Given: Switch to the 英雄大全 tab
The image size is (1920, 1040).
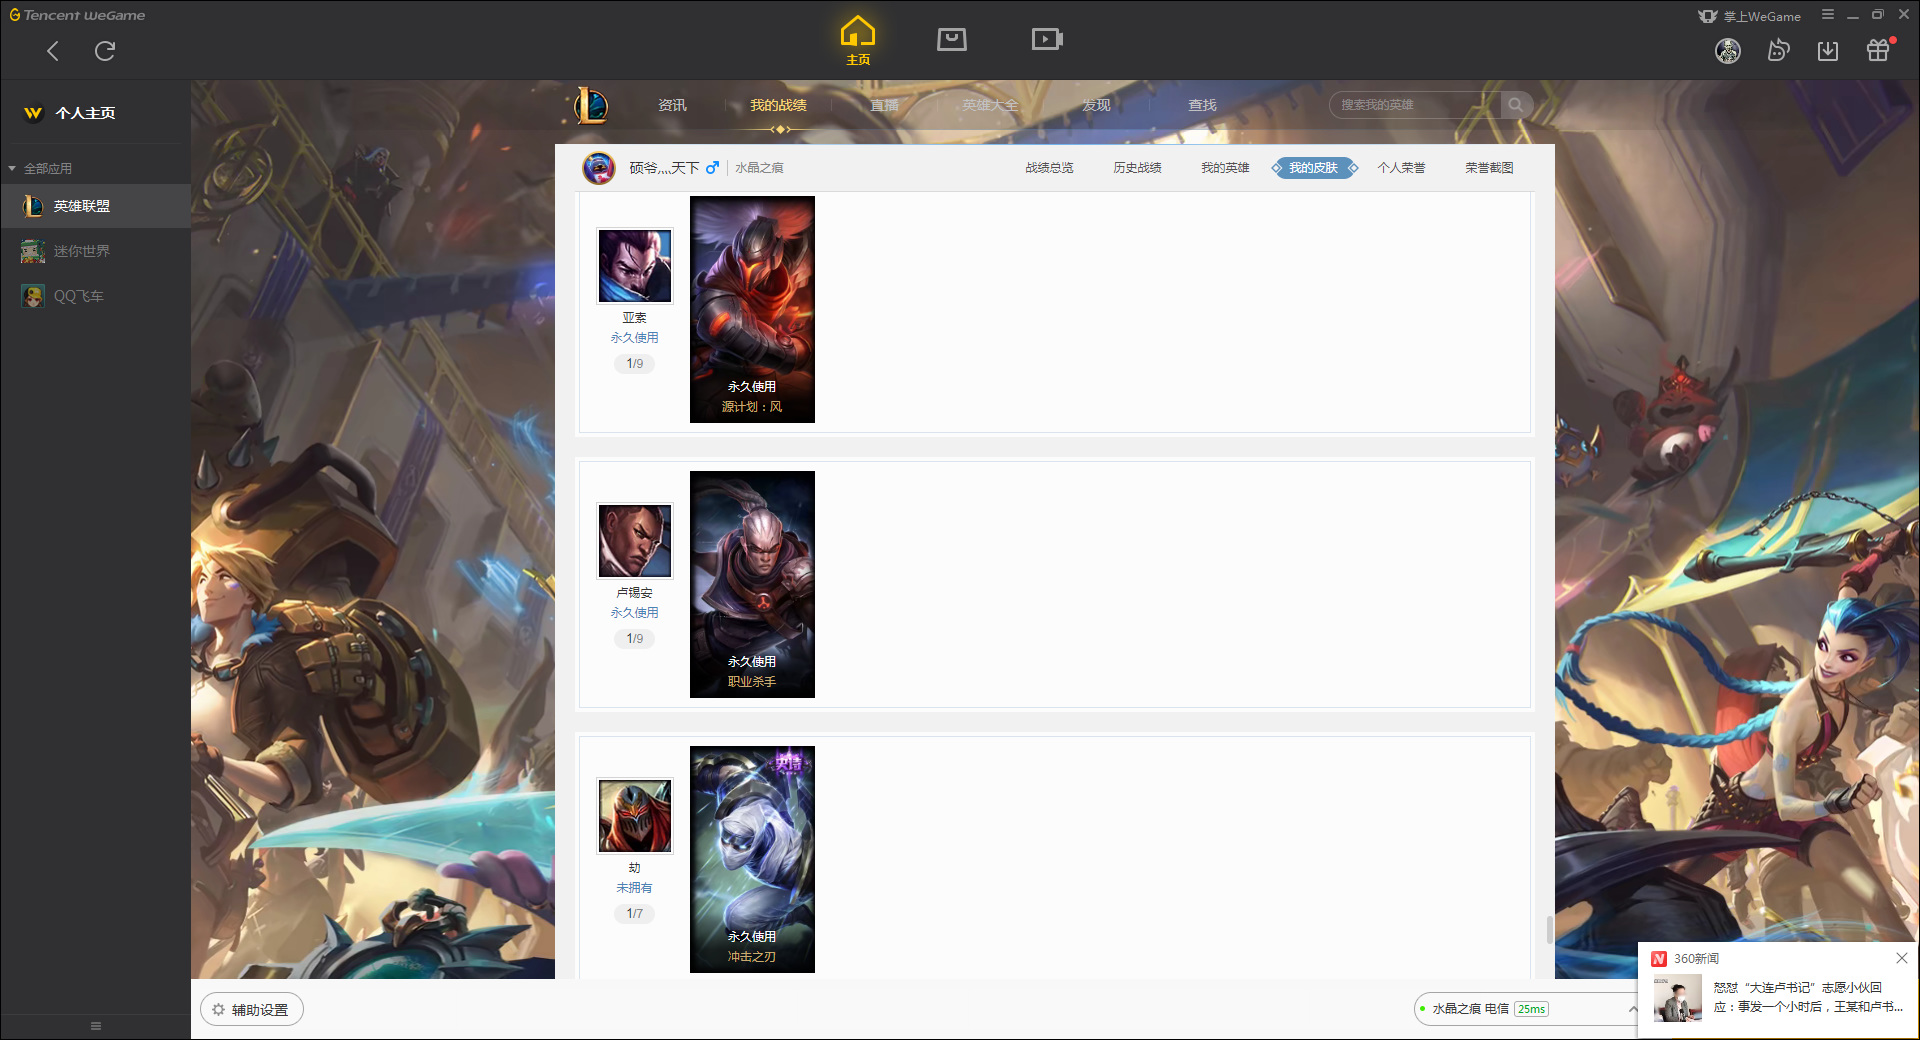Looking at the screenshot, I should coord(990,105).
